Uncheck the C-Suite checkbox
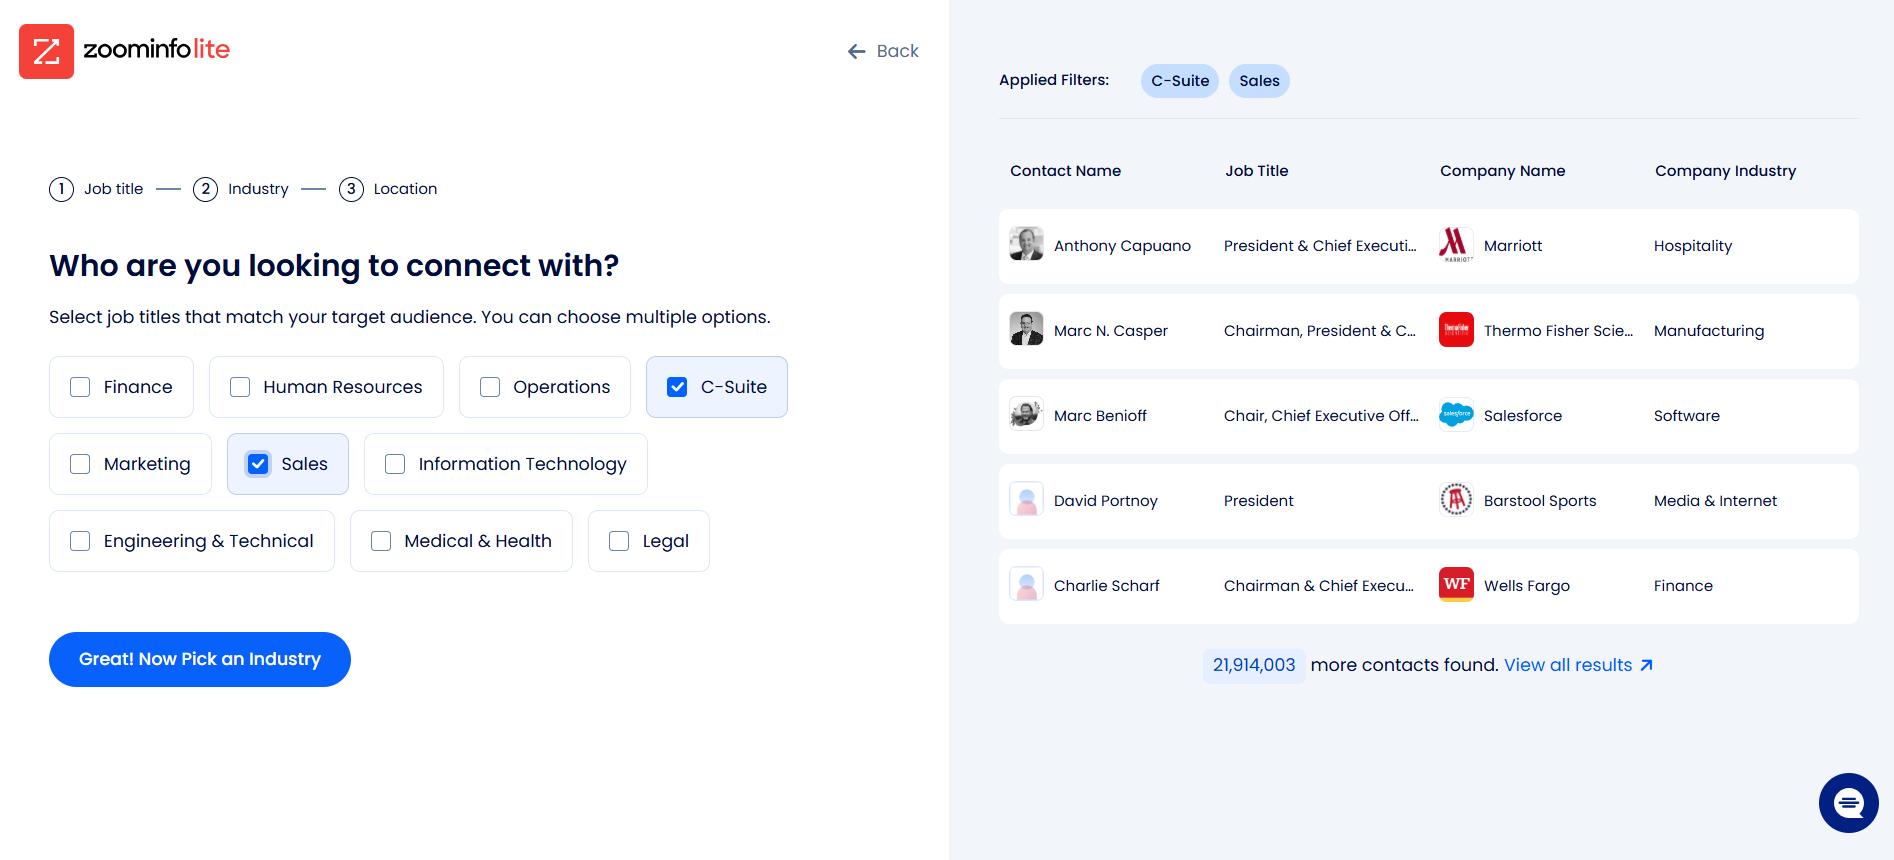Screen dimensions: 1894x860 coord(677,387)
